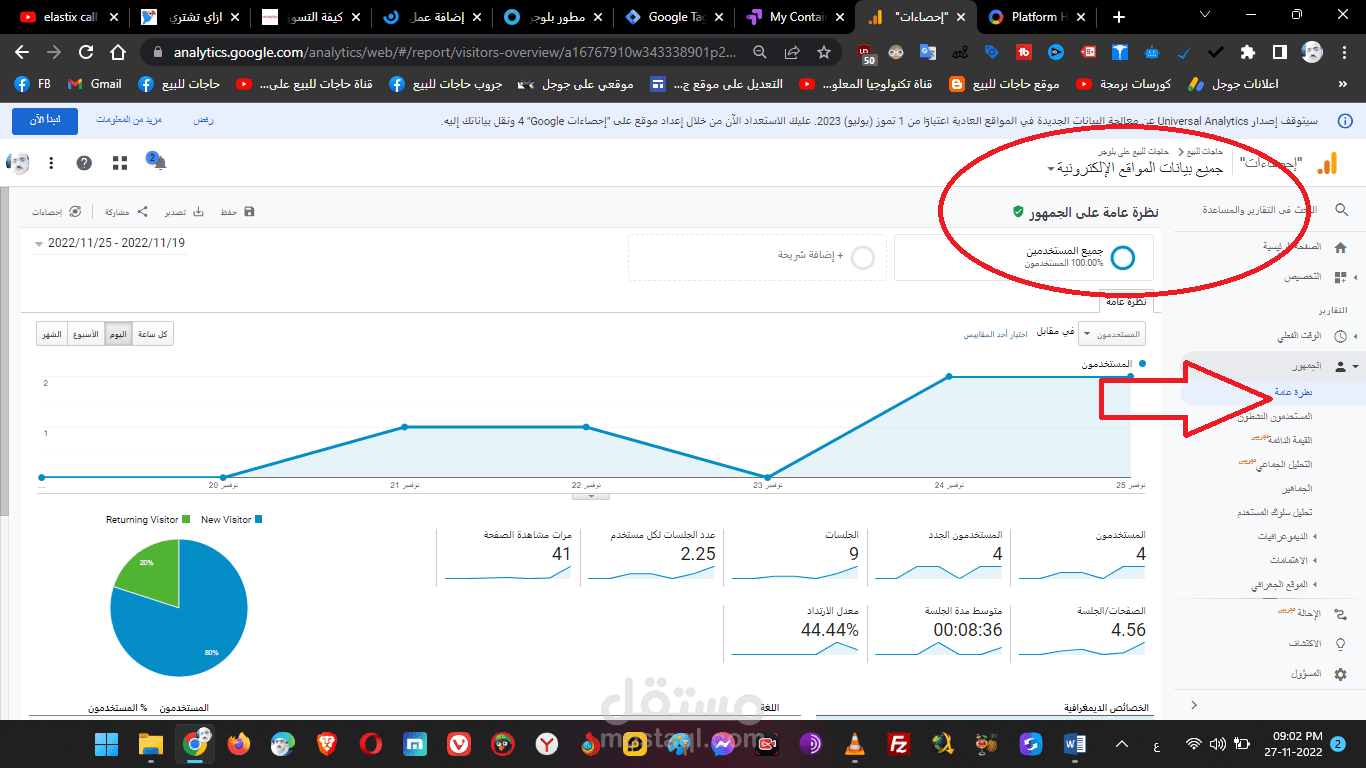
Task: Select the كل ساعة hourly granularity
Action: (153, 334)
